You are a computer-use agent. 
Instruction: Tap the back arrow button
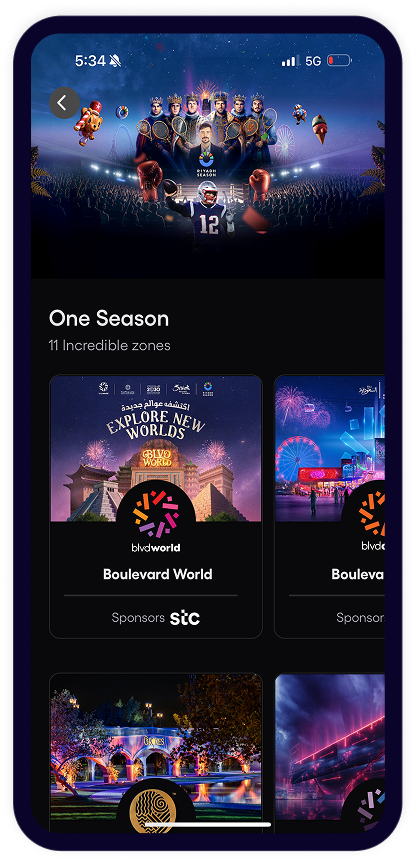coord(64,103)
